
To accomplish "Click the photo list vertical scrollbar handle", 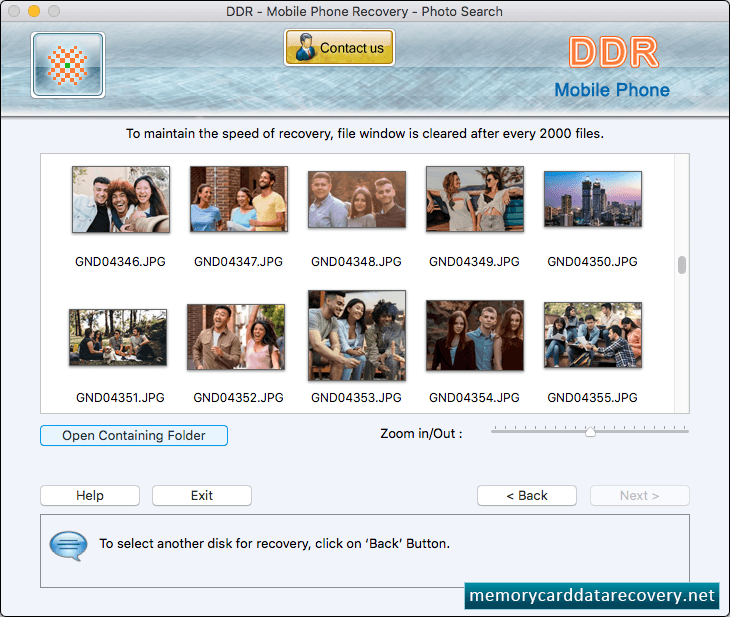I will pos(682,265).
